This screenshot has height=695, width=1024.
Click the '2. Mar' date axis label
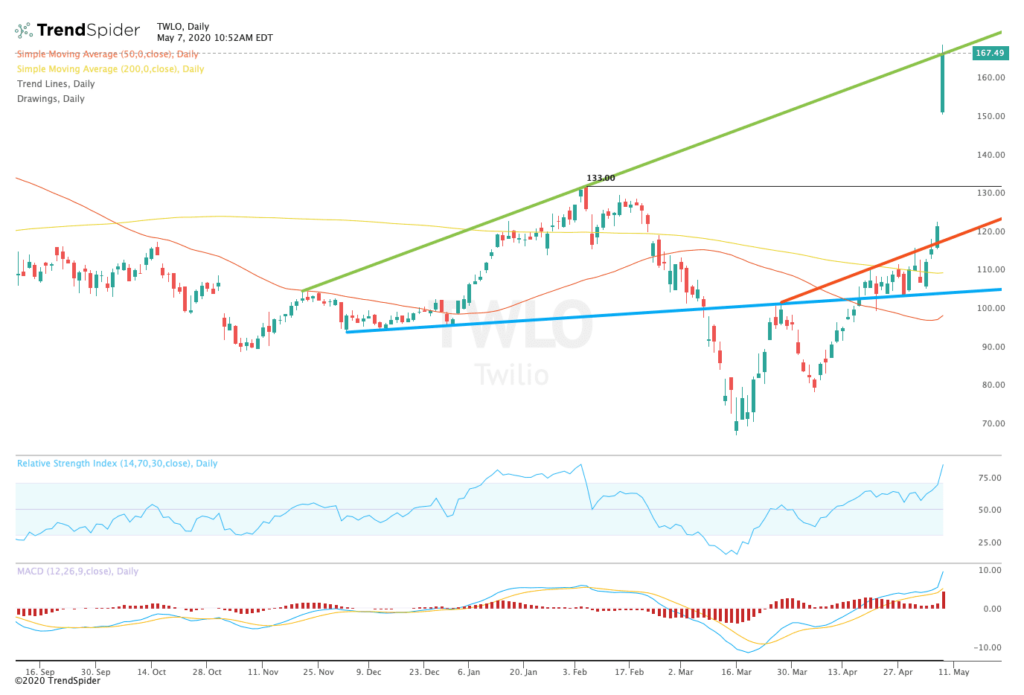[681, 671]
